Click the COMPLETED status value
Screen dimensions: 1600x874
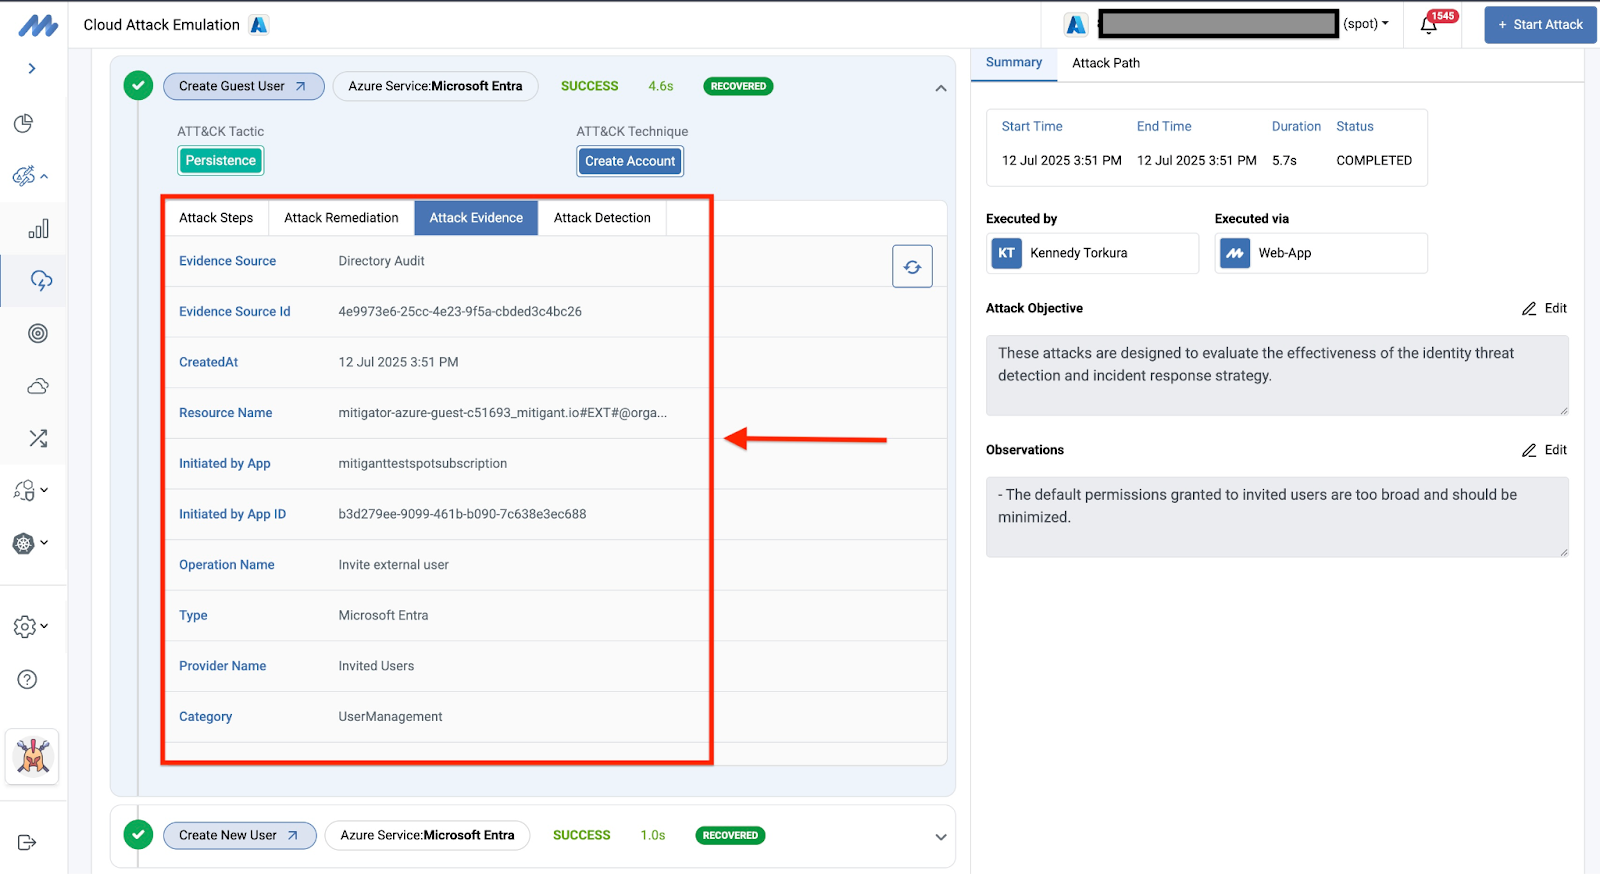point(1374,160)
